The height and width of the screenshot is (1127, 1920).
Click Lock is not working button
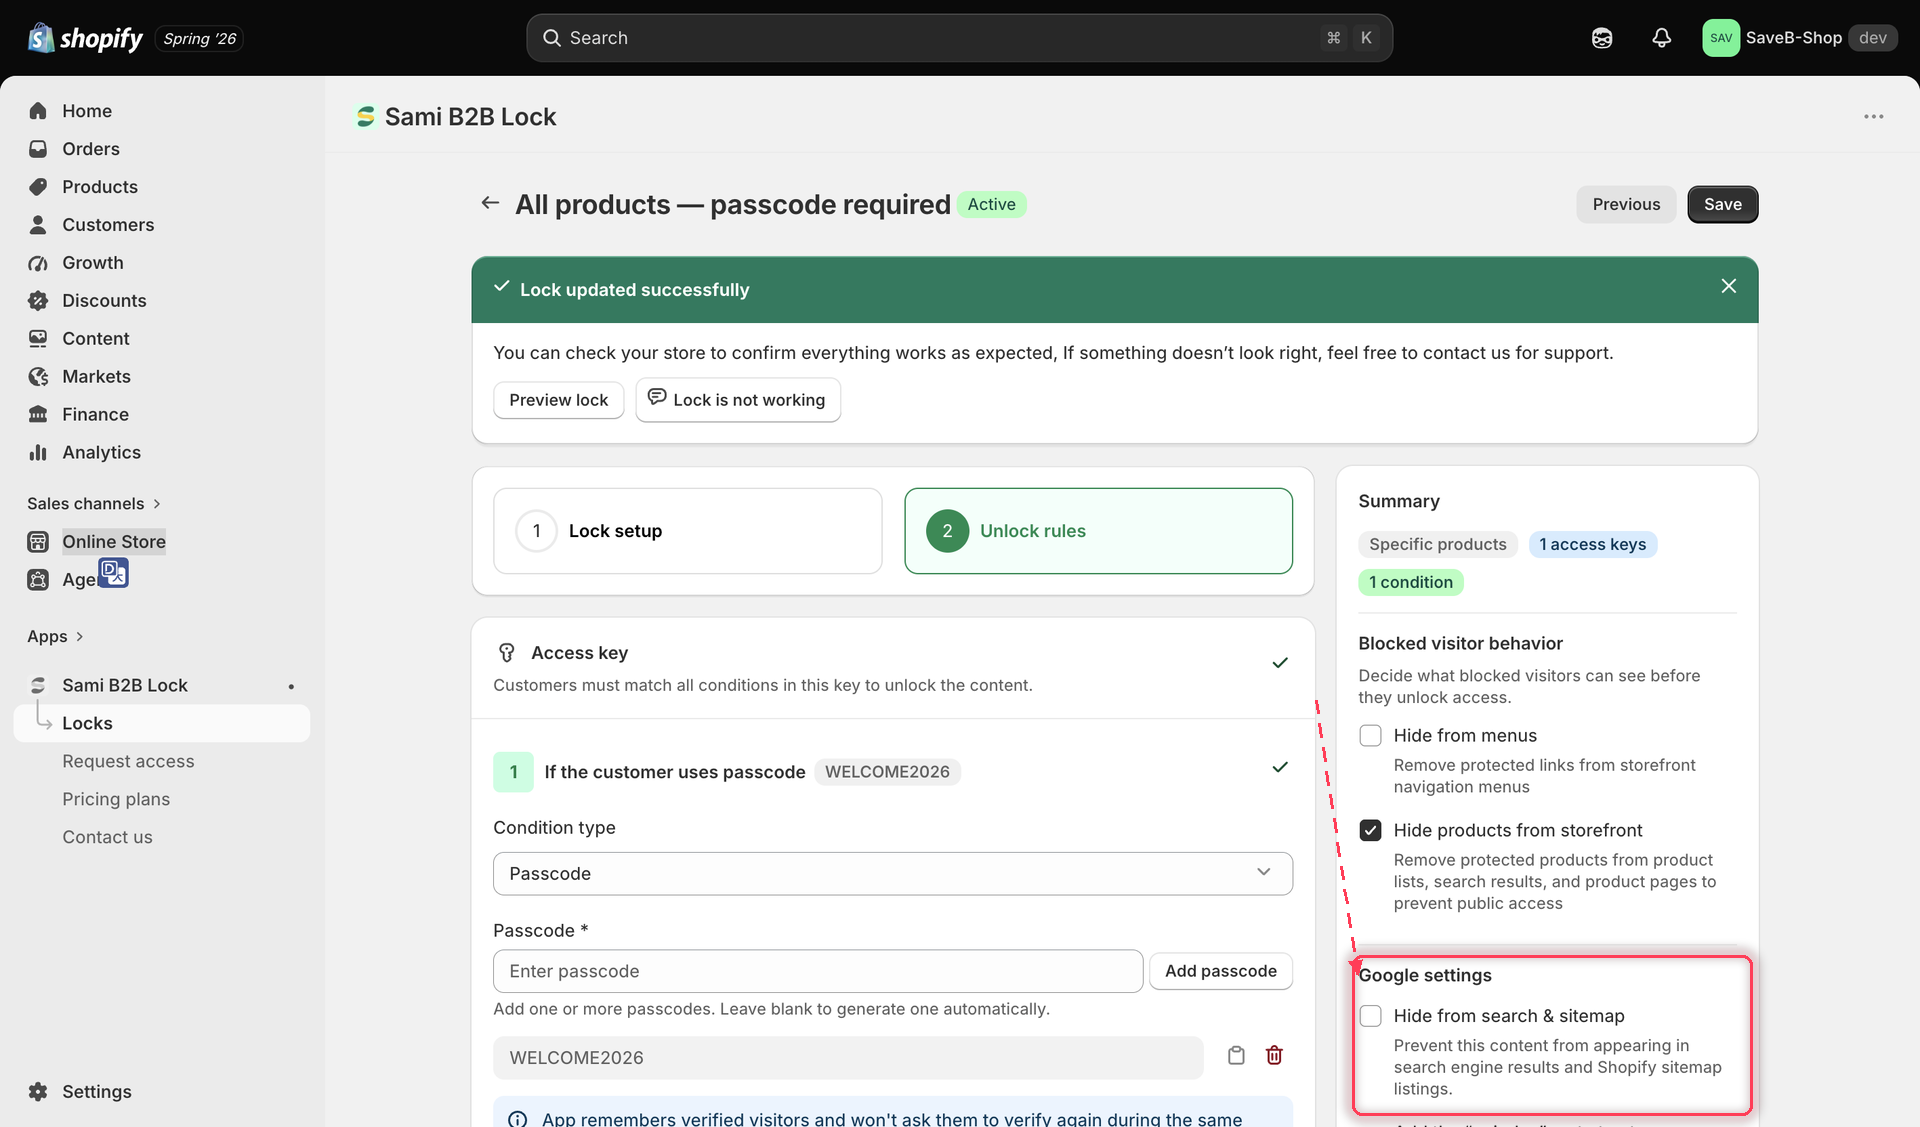(737, 400)
